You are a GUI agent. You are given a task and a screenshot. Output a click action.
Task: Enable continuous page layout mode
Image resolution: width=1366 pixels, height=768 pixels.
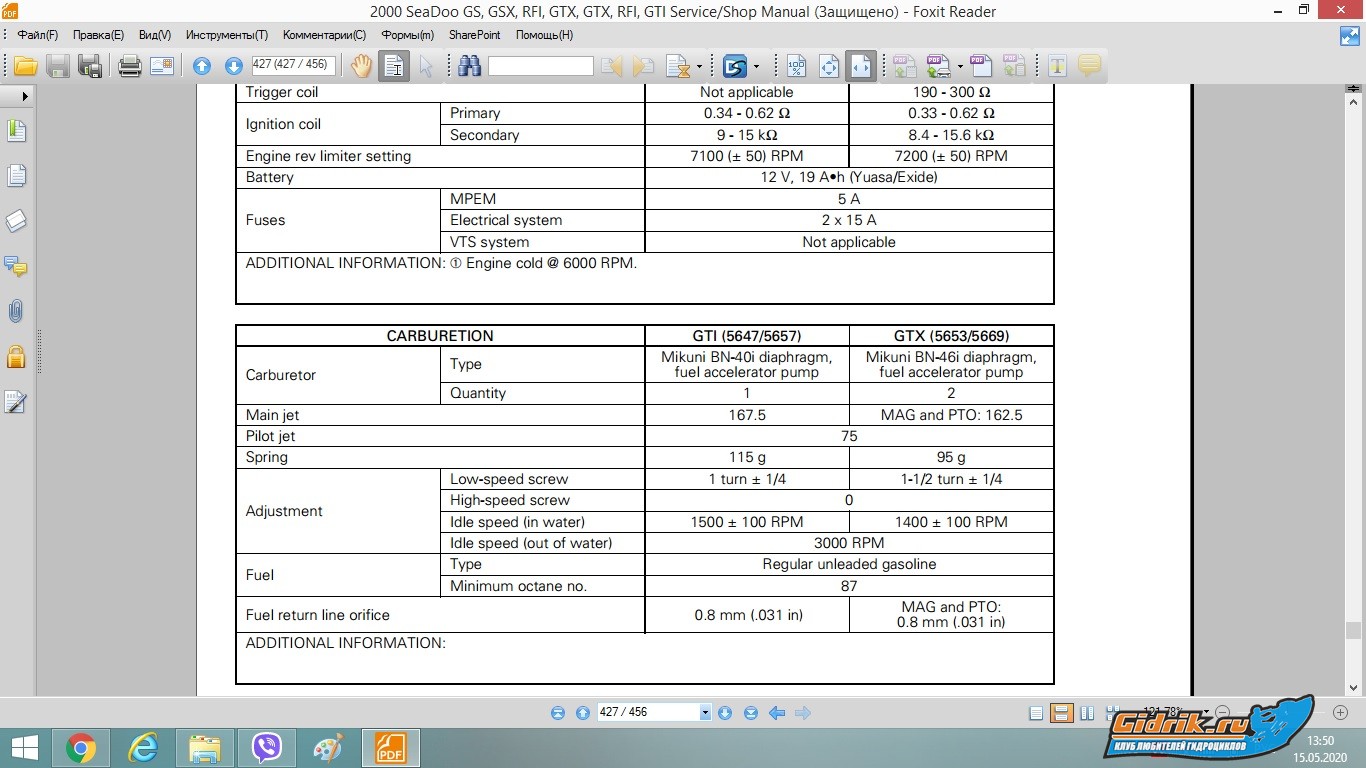click(x=1061, y=713)
